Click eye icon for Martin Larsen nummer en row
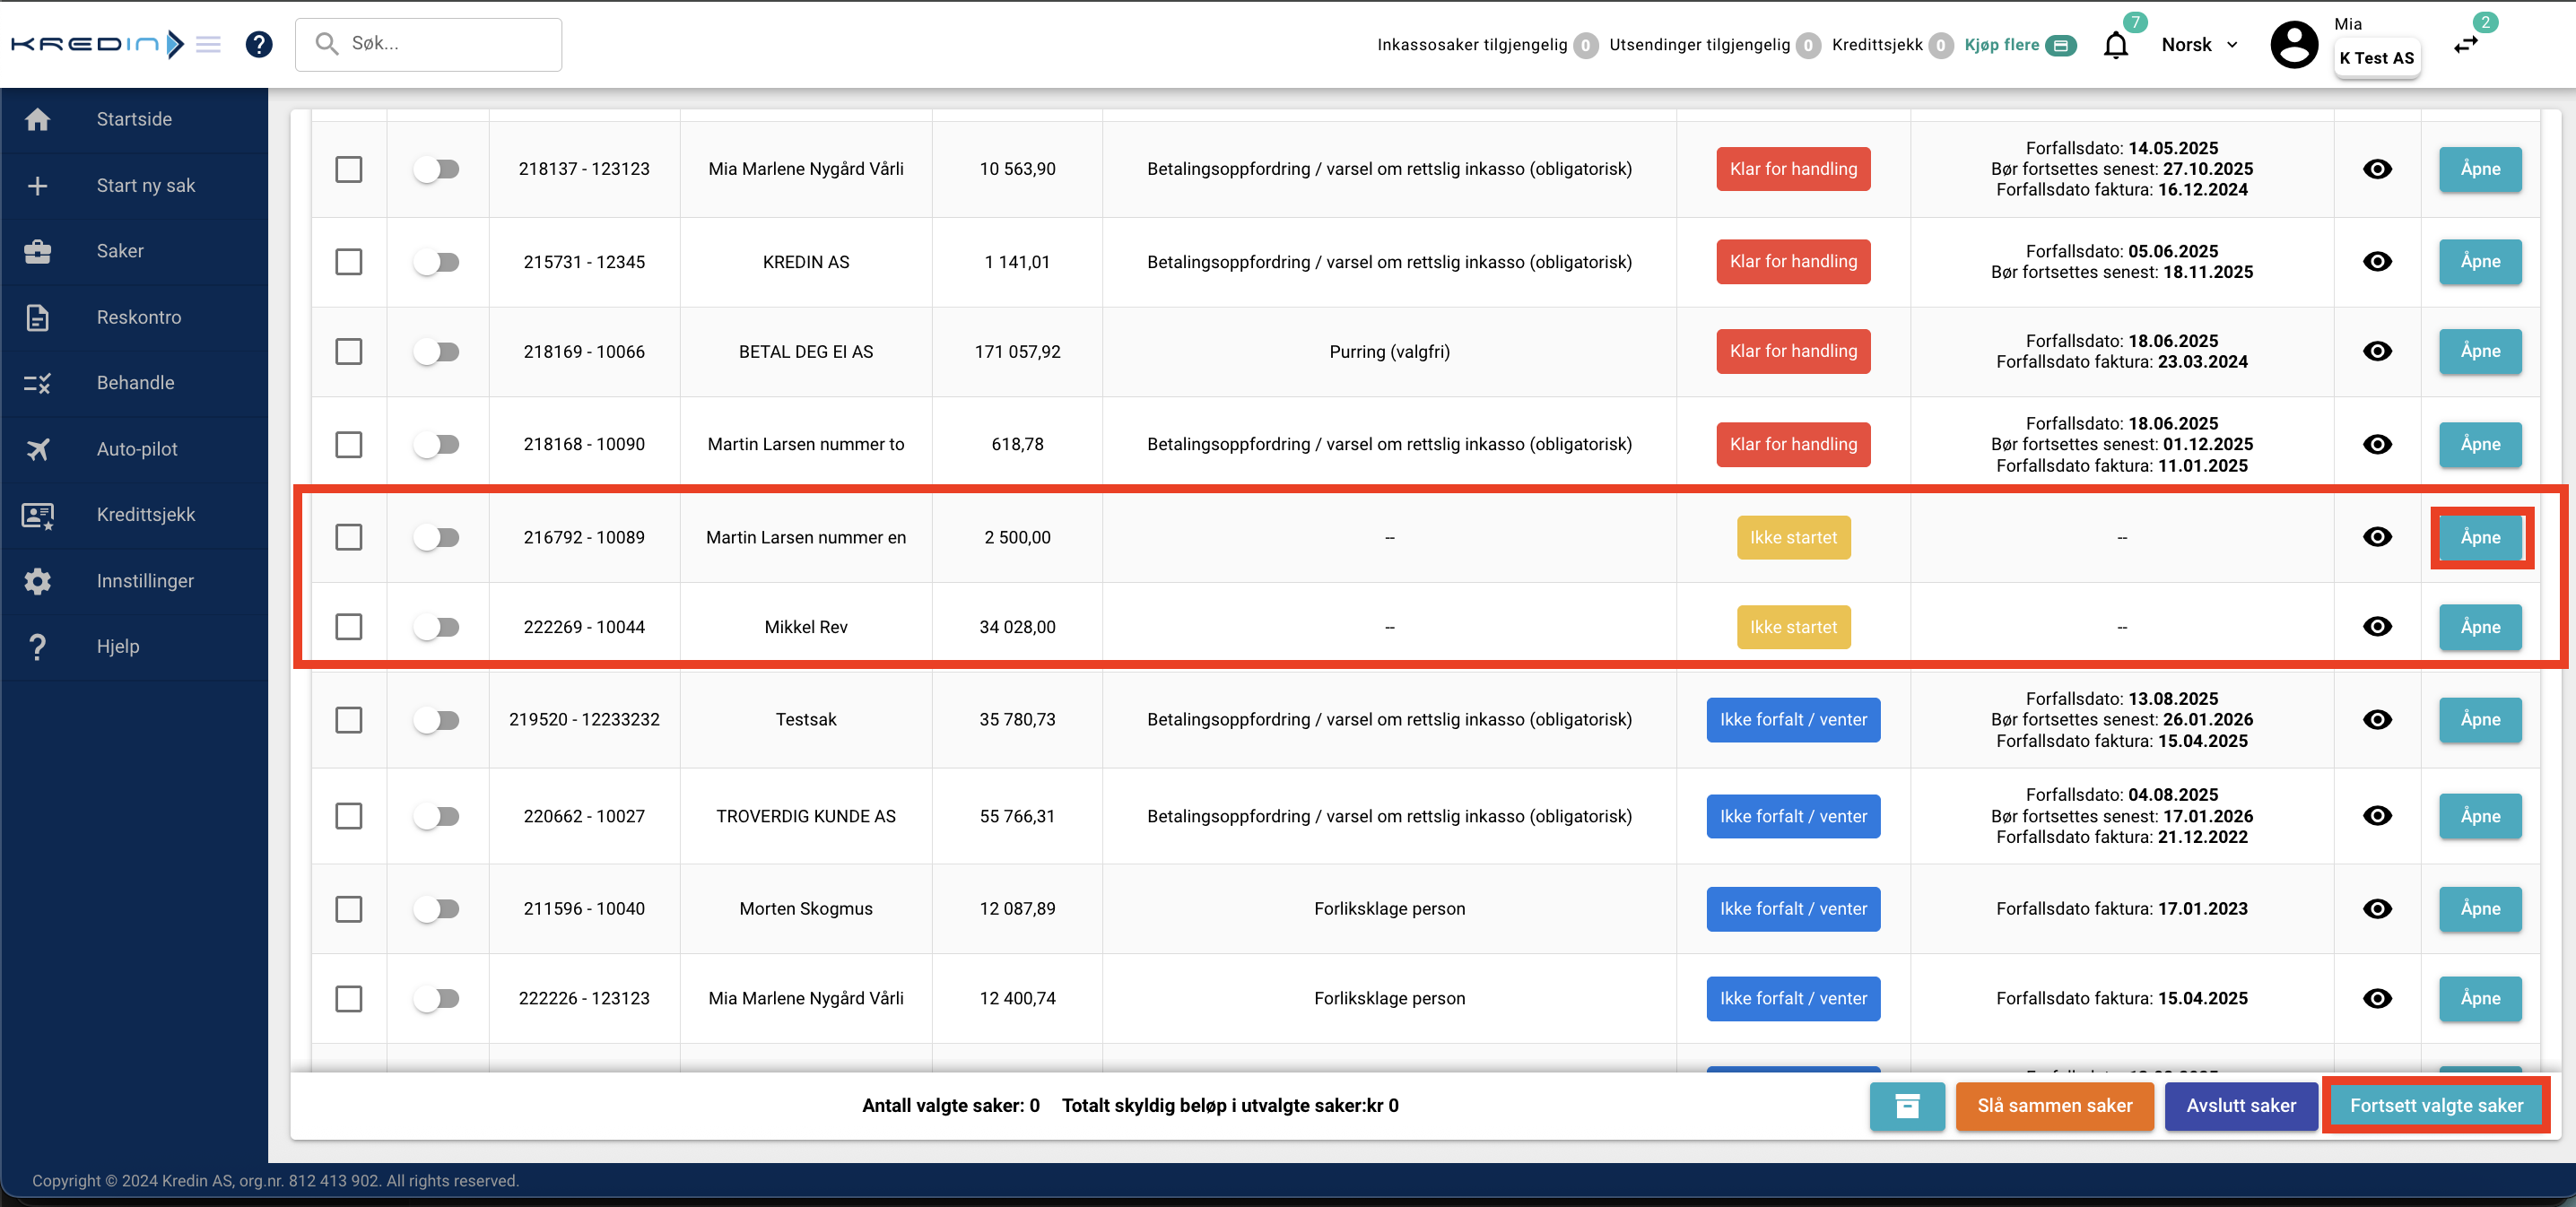Screen dimensions: 2576x1207 point(2377,537)
